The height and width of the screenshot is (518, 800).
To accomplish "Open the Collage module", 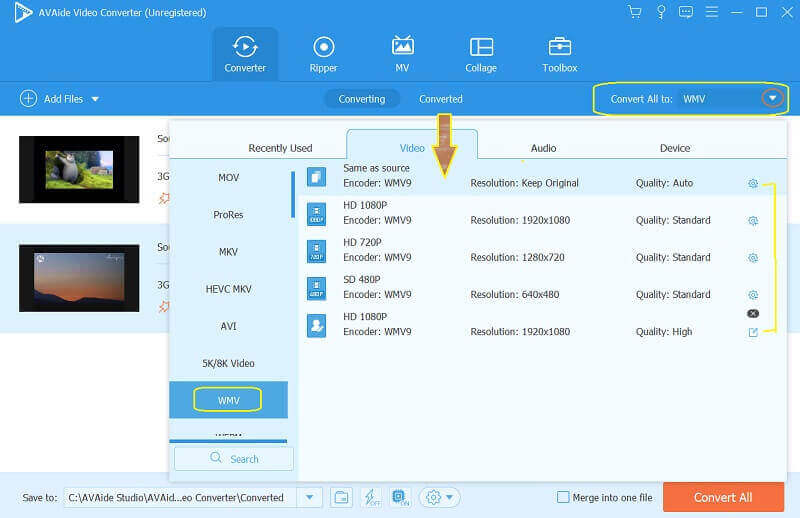I will coord(481,54).
